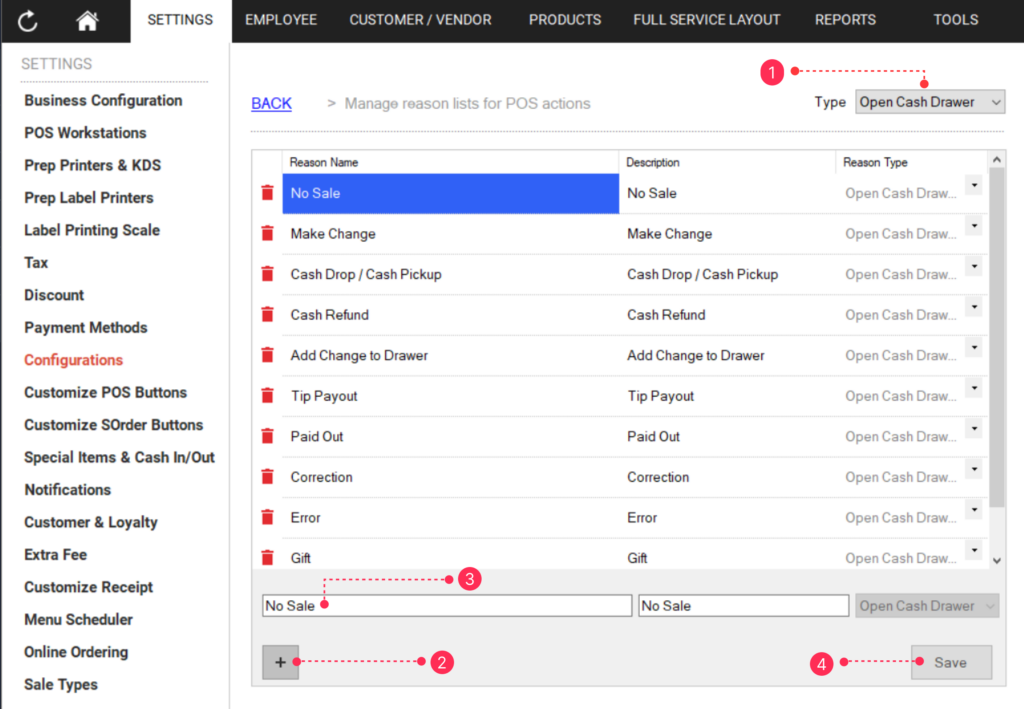Open the disabled Open Cash Drawer combo below list
Viewport: 1024px width, 709px height.
927,606
